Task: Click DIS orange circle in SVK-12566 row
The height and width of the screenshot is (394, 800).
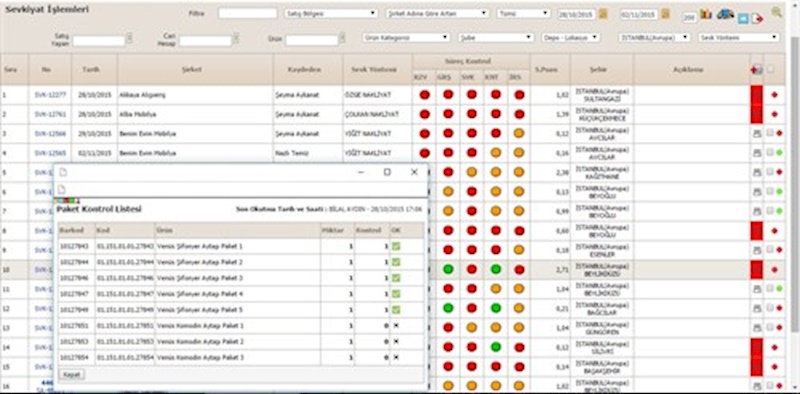Action: [x=519, y=133]
